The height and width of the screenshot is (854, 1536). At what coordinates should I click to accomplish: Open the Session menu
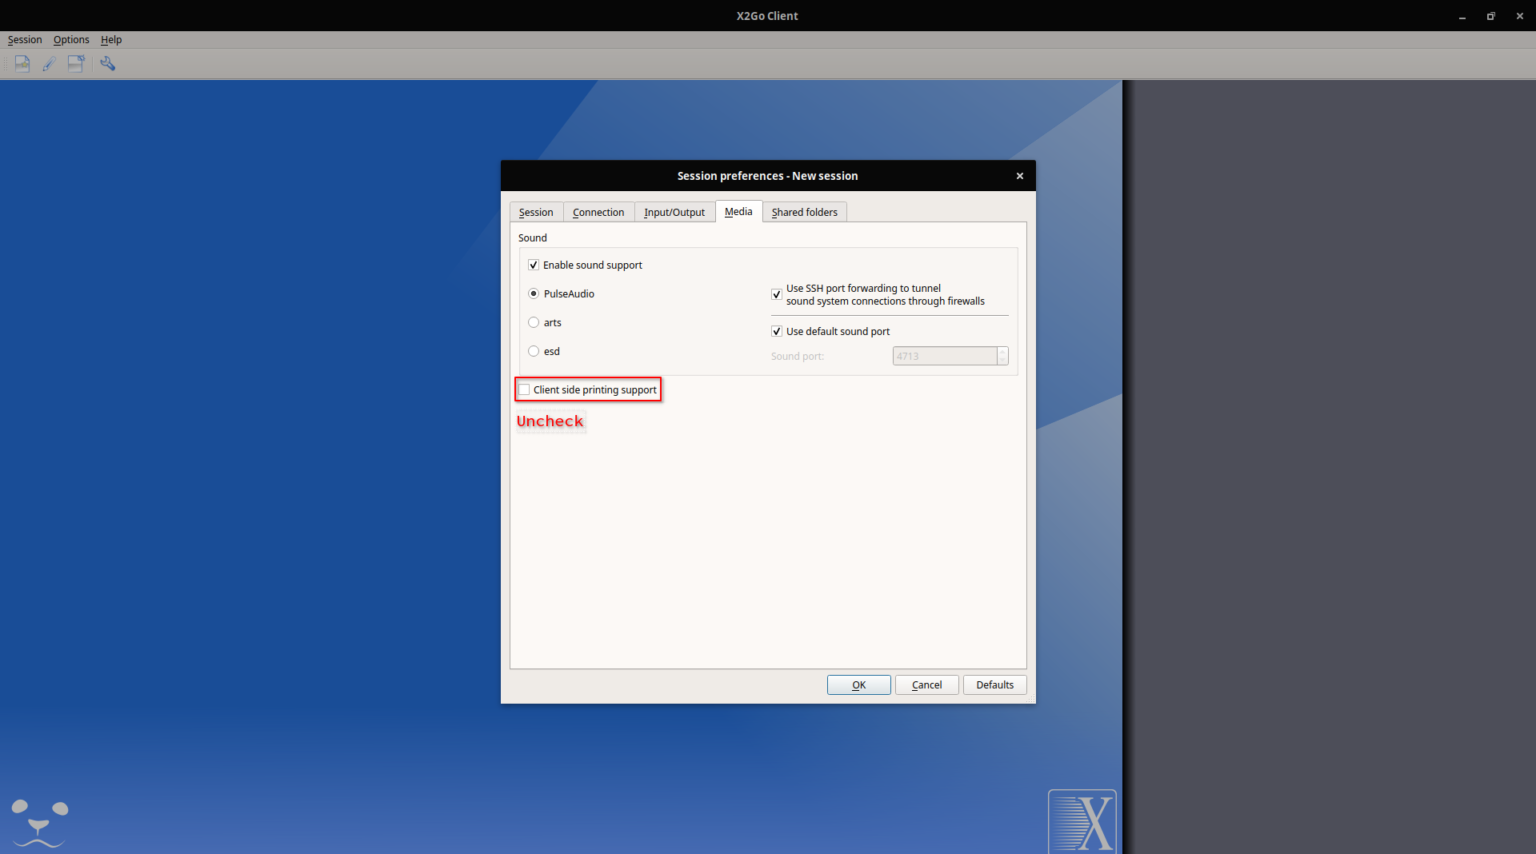[x=25, y=40]
